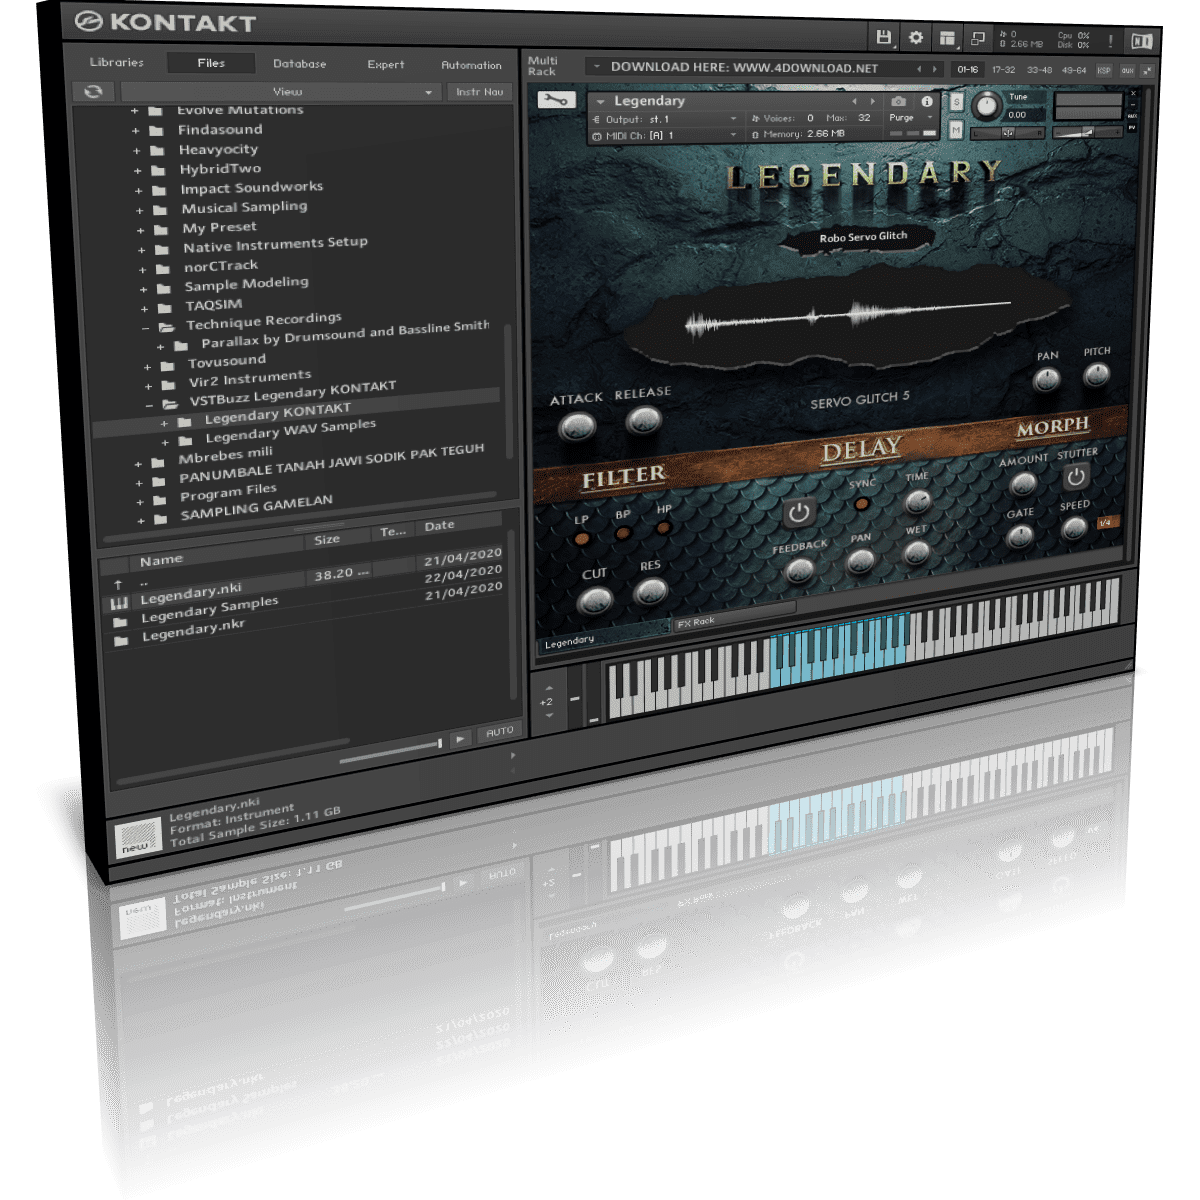Enable the HP filter light

click(x=663, y=527)
